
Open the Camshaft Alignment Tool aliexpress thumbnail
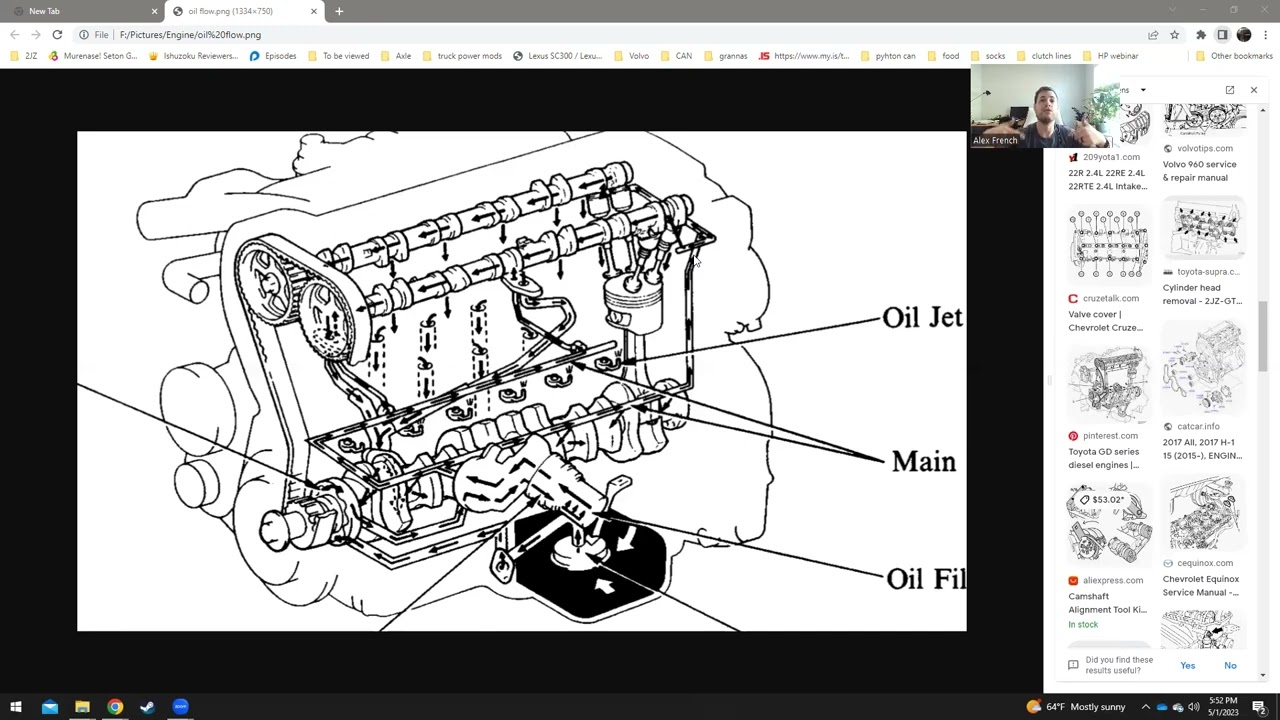coord(1108,525)
